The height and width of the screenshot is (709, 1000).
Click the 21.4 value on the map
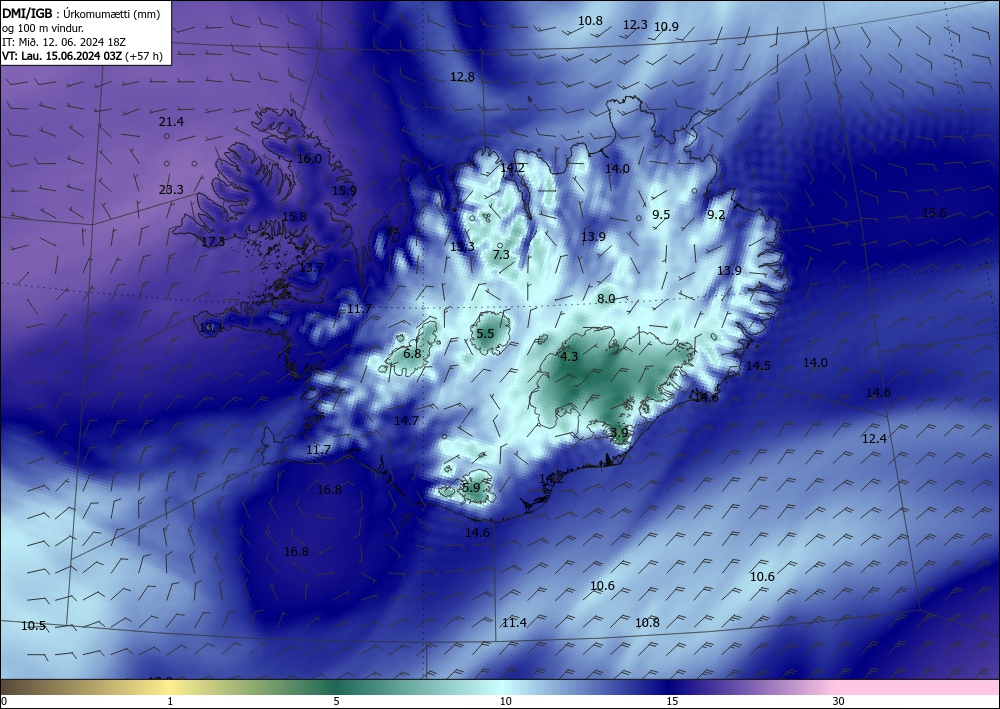click(x=171, y=122)
